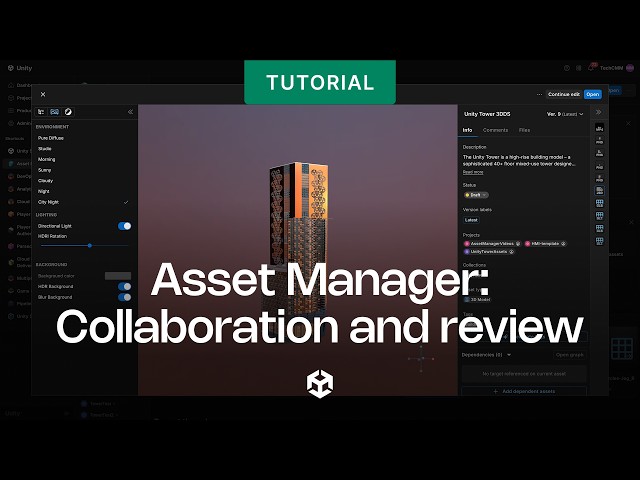Choose the Night environment

pos(44,191)
